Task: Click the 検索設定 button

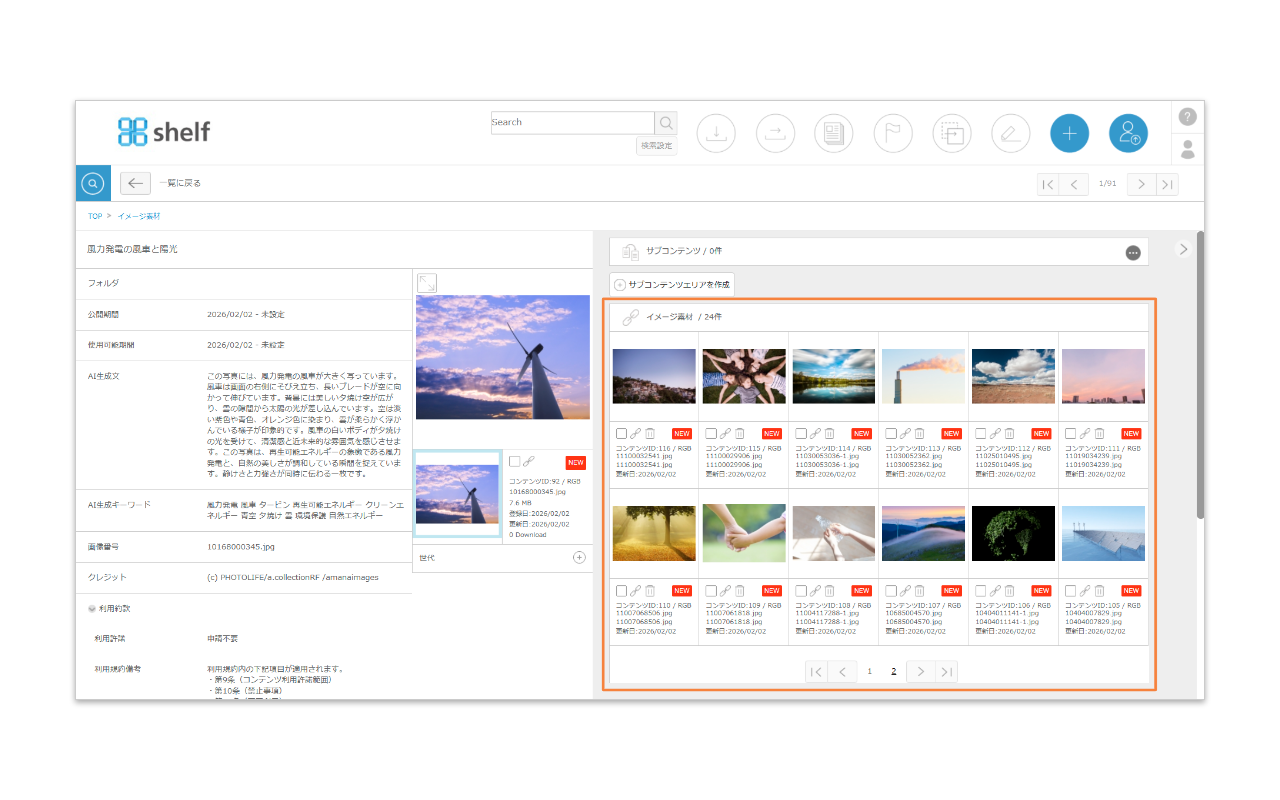Action: coord(656,146)
